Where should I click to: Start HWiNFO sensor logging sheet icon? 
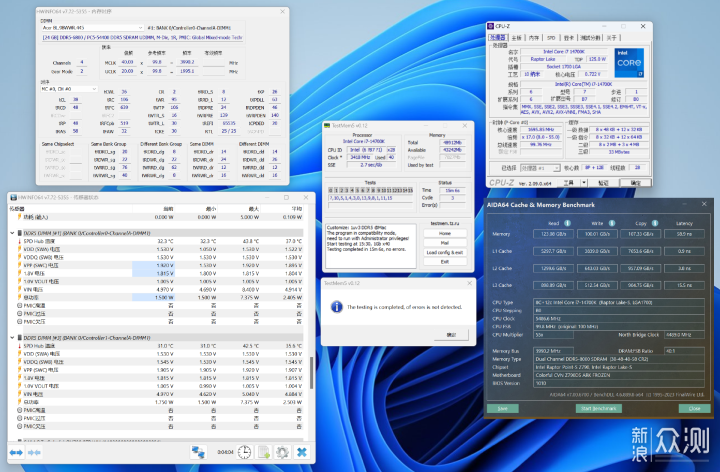click(264, 452)
